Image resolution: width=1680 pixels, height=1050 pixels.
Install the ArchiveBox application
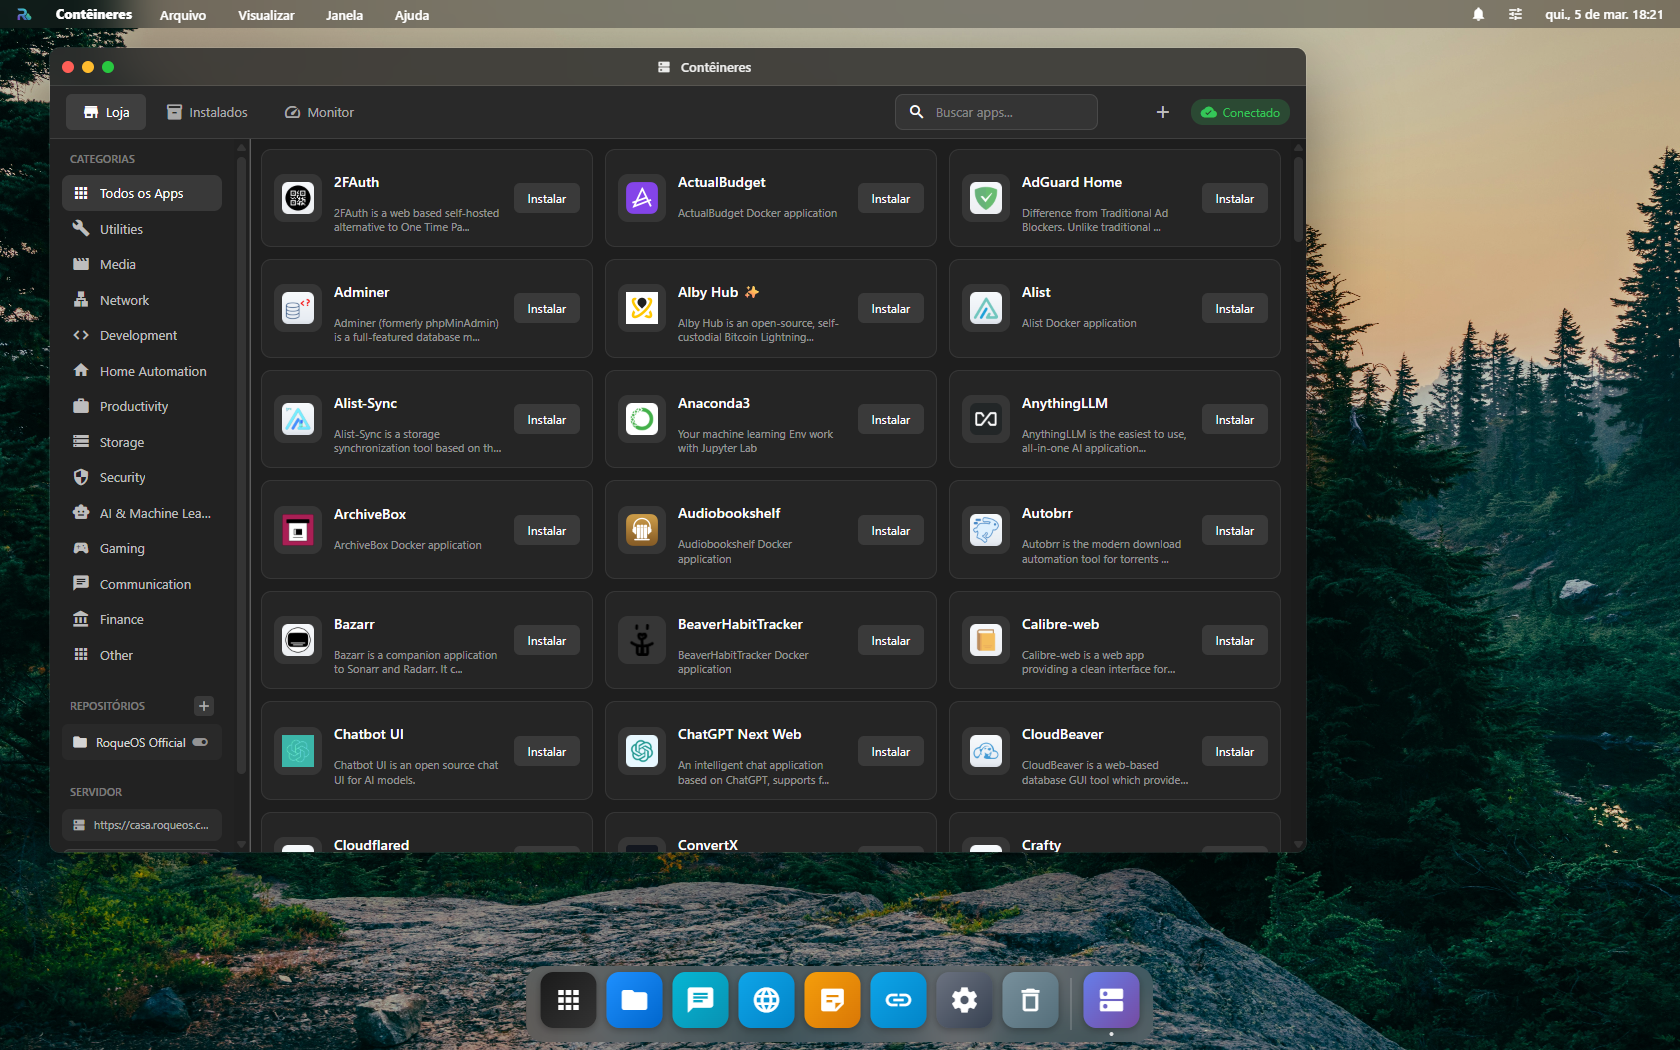click(546, 531)
